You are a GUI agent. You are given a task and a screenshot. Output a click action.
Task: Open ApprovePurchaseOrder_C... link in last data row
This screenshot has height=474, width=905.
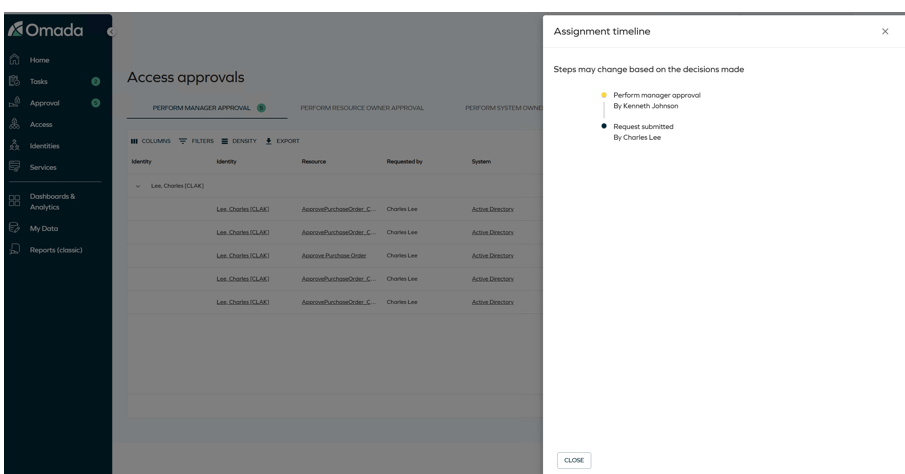point(338,302)
